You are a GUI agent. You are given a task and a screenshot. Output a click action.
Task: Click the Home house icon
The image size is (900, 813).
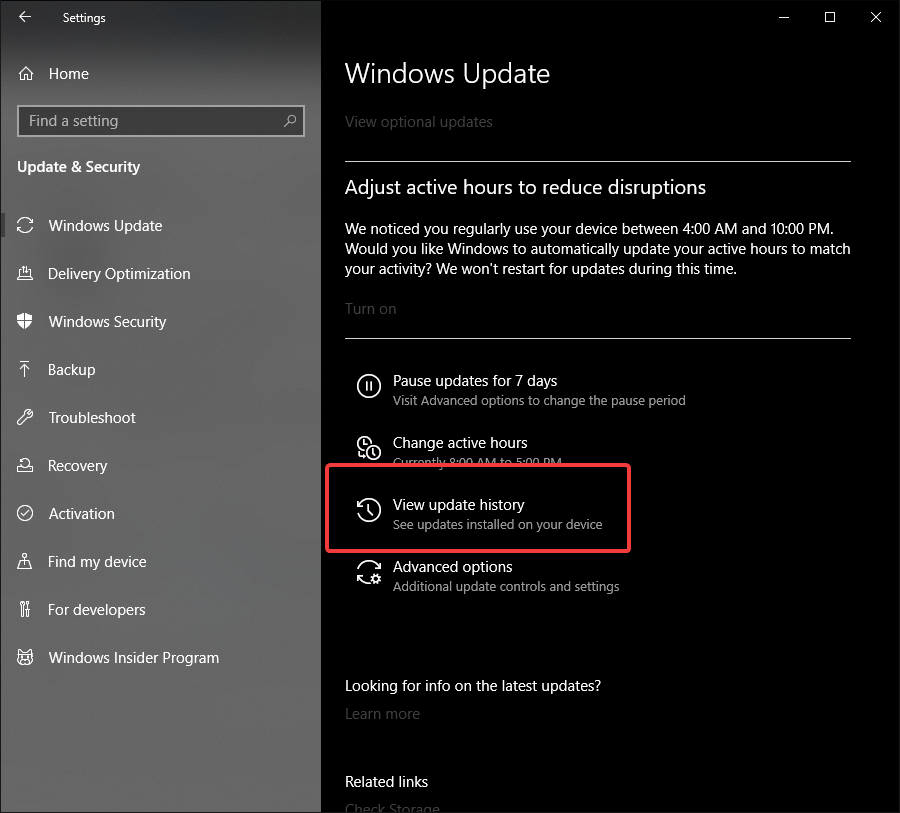pos(26,73)
